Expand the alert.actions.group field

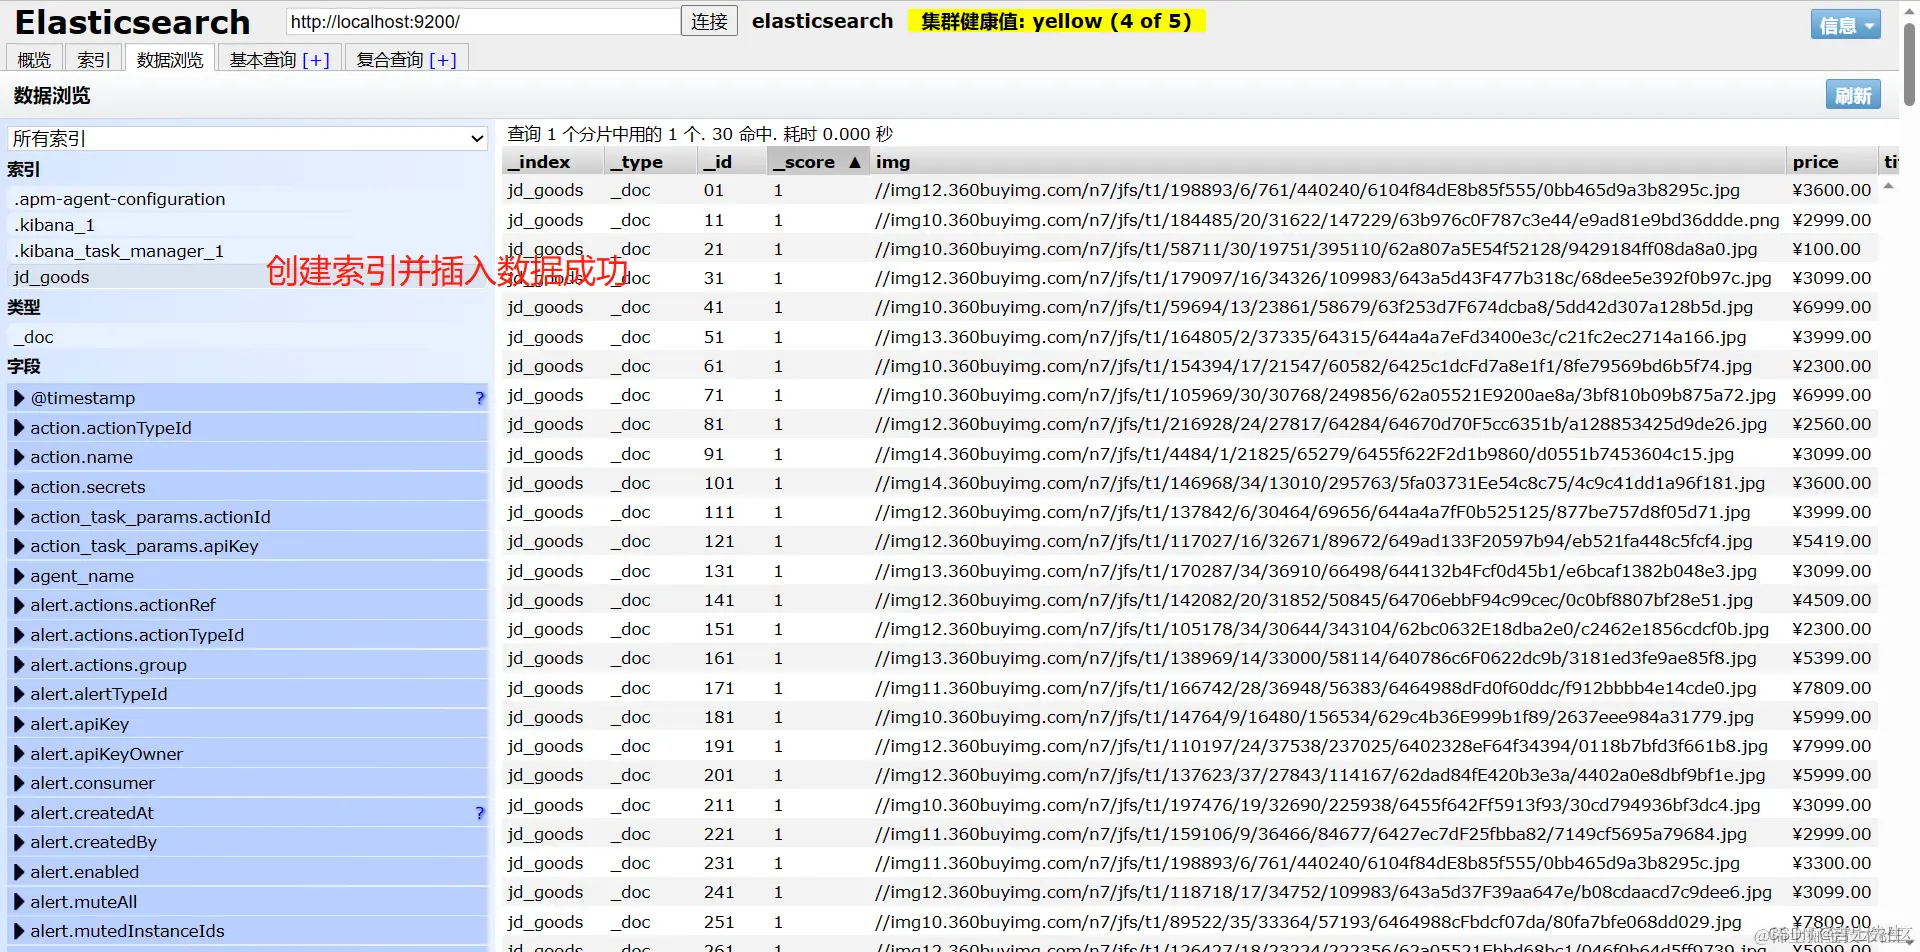19,665
